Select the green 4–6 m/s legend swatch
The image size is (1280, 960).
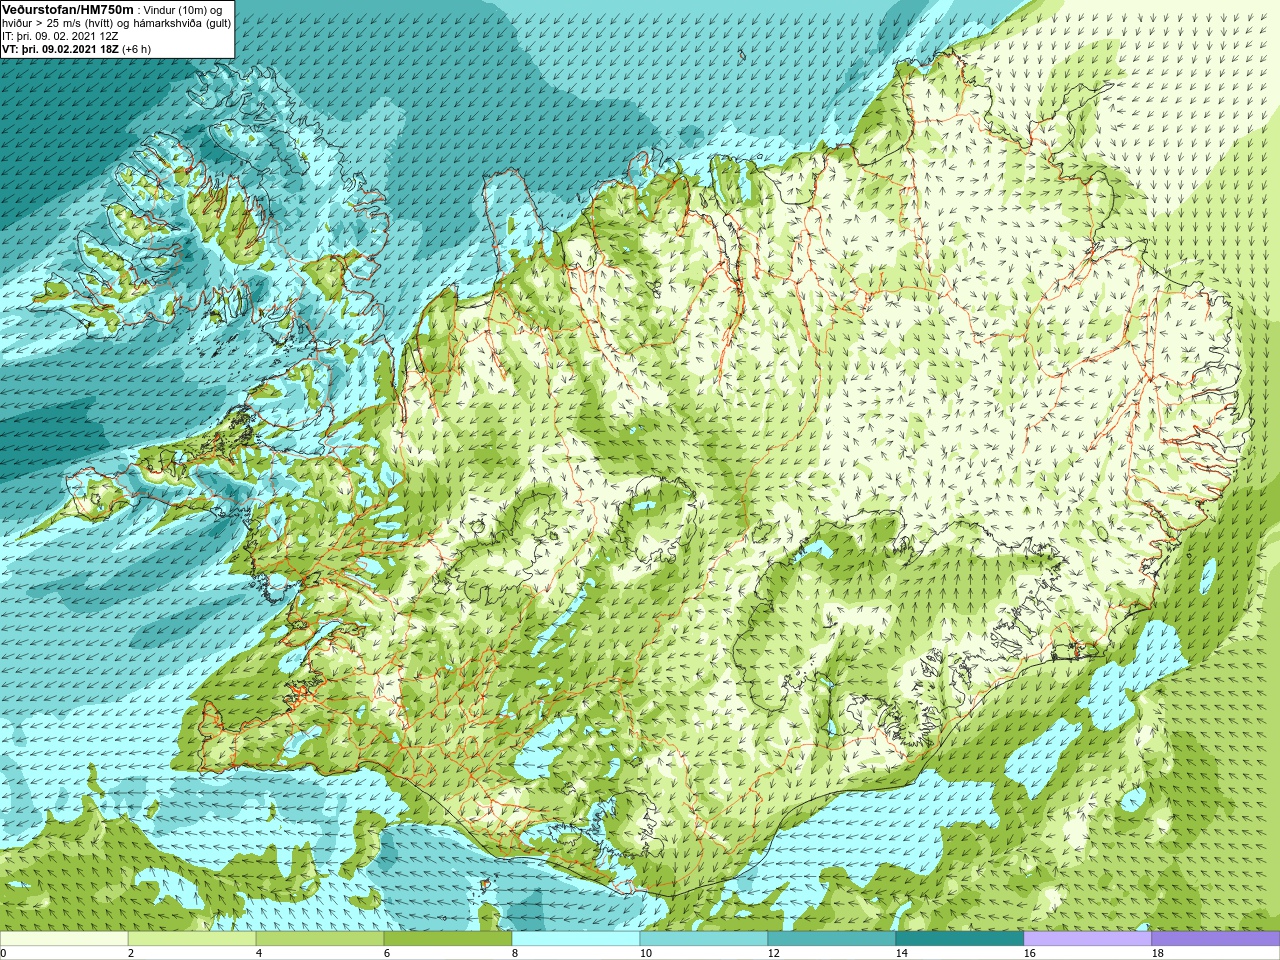[320, 939]
